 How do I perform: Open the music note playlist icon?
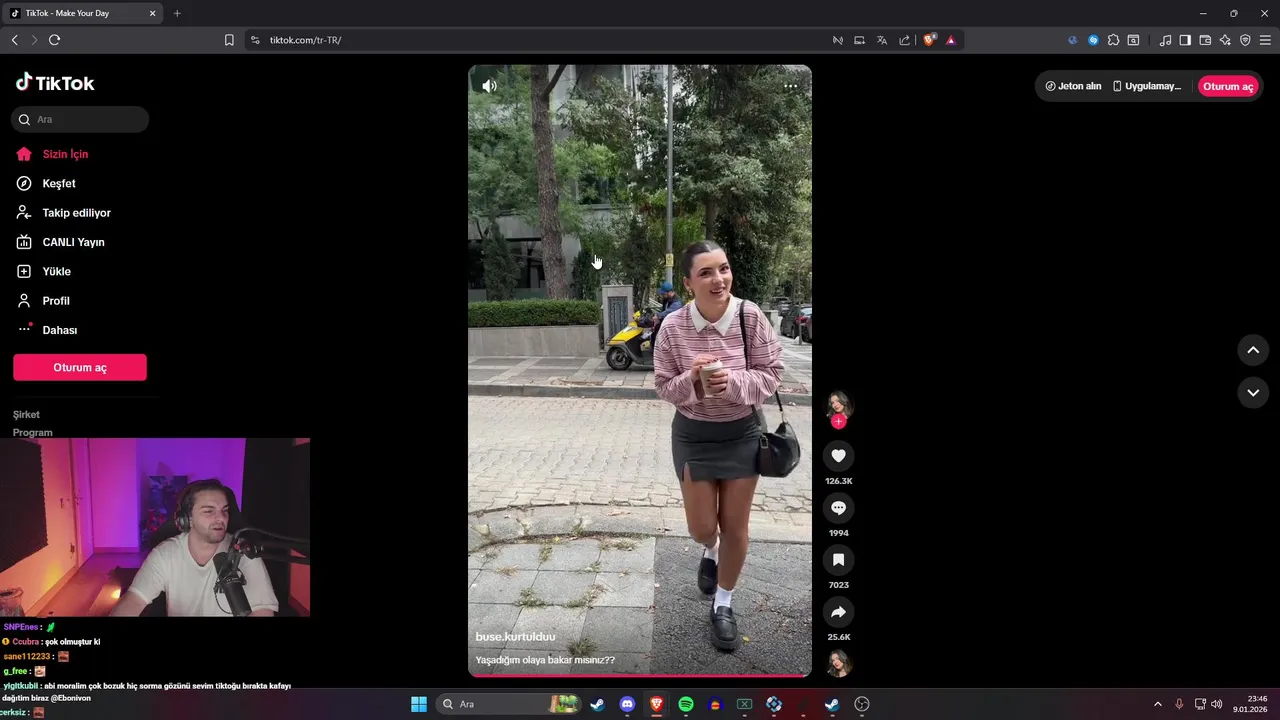pos(1165,40)
